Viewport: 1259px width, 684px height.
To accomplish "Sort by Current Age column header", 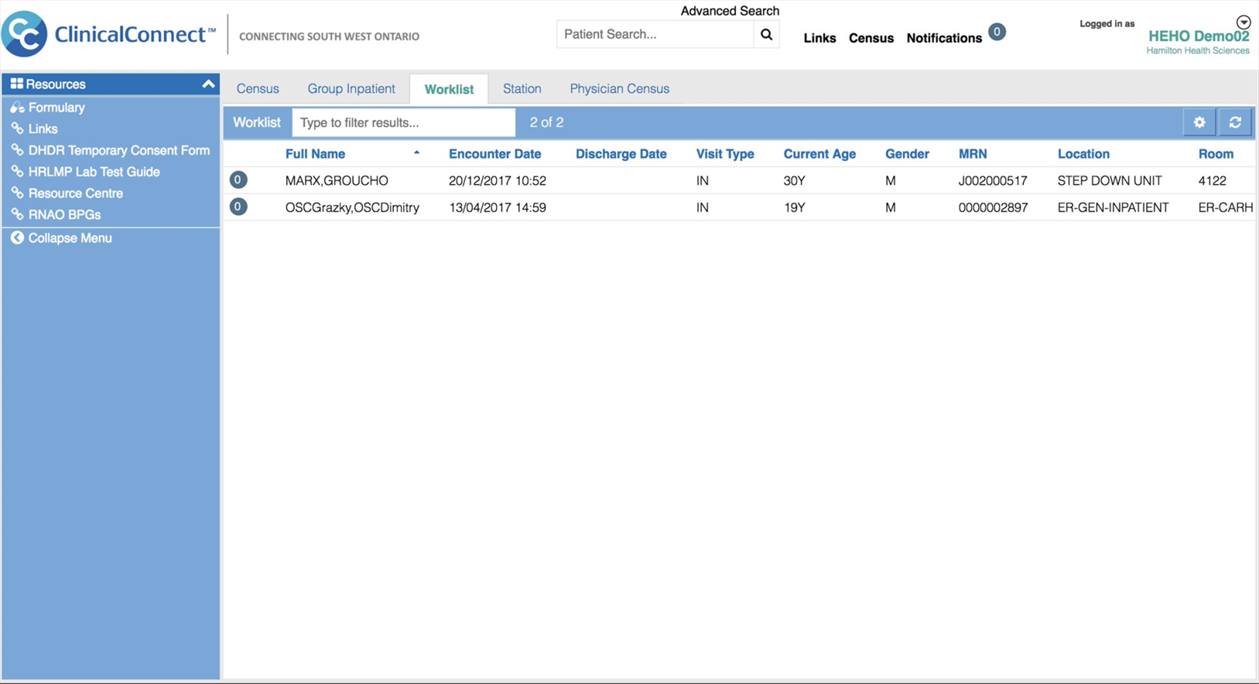I will (x=820, y=154).
